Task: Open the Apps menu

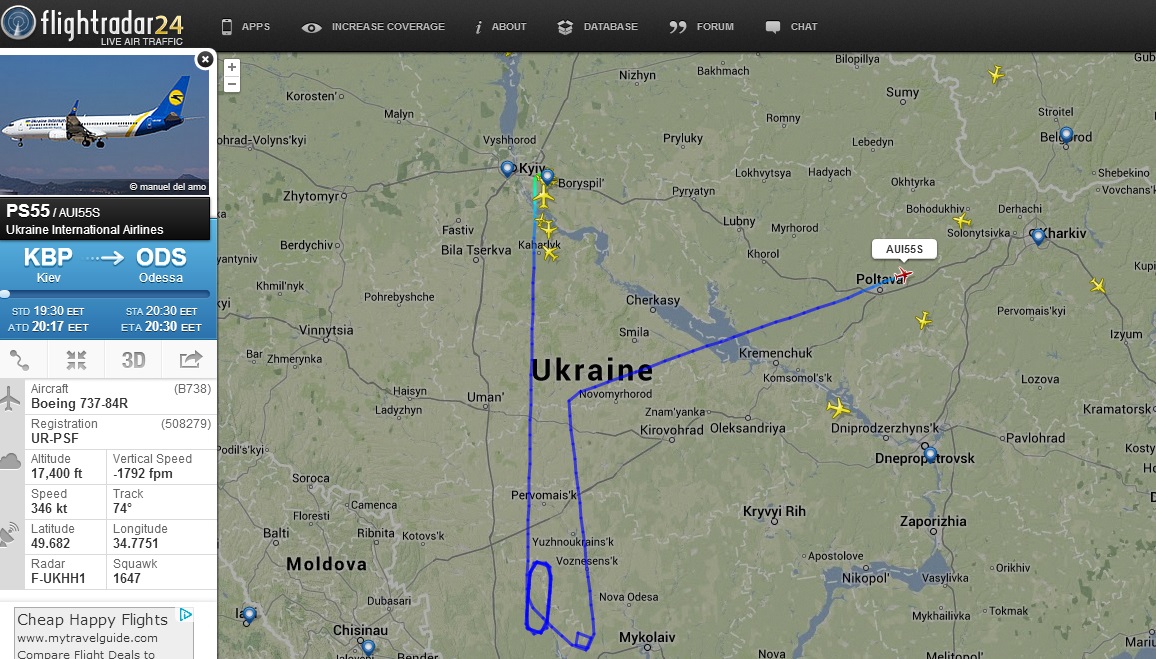Action: pyautogui.click(x=246, y=27)
